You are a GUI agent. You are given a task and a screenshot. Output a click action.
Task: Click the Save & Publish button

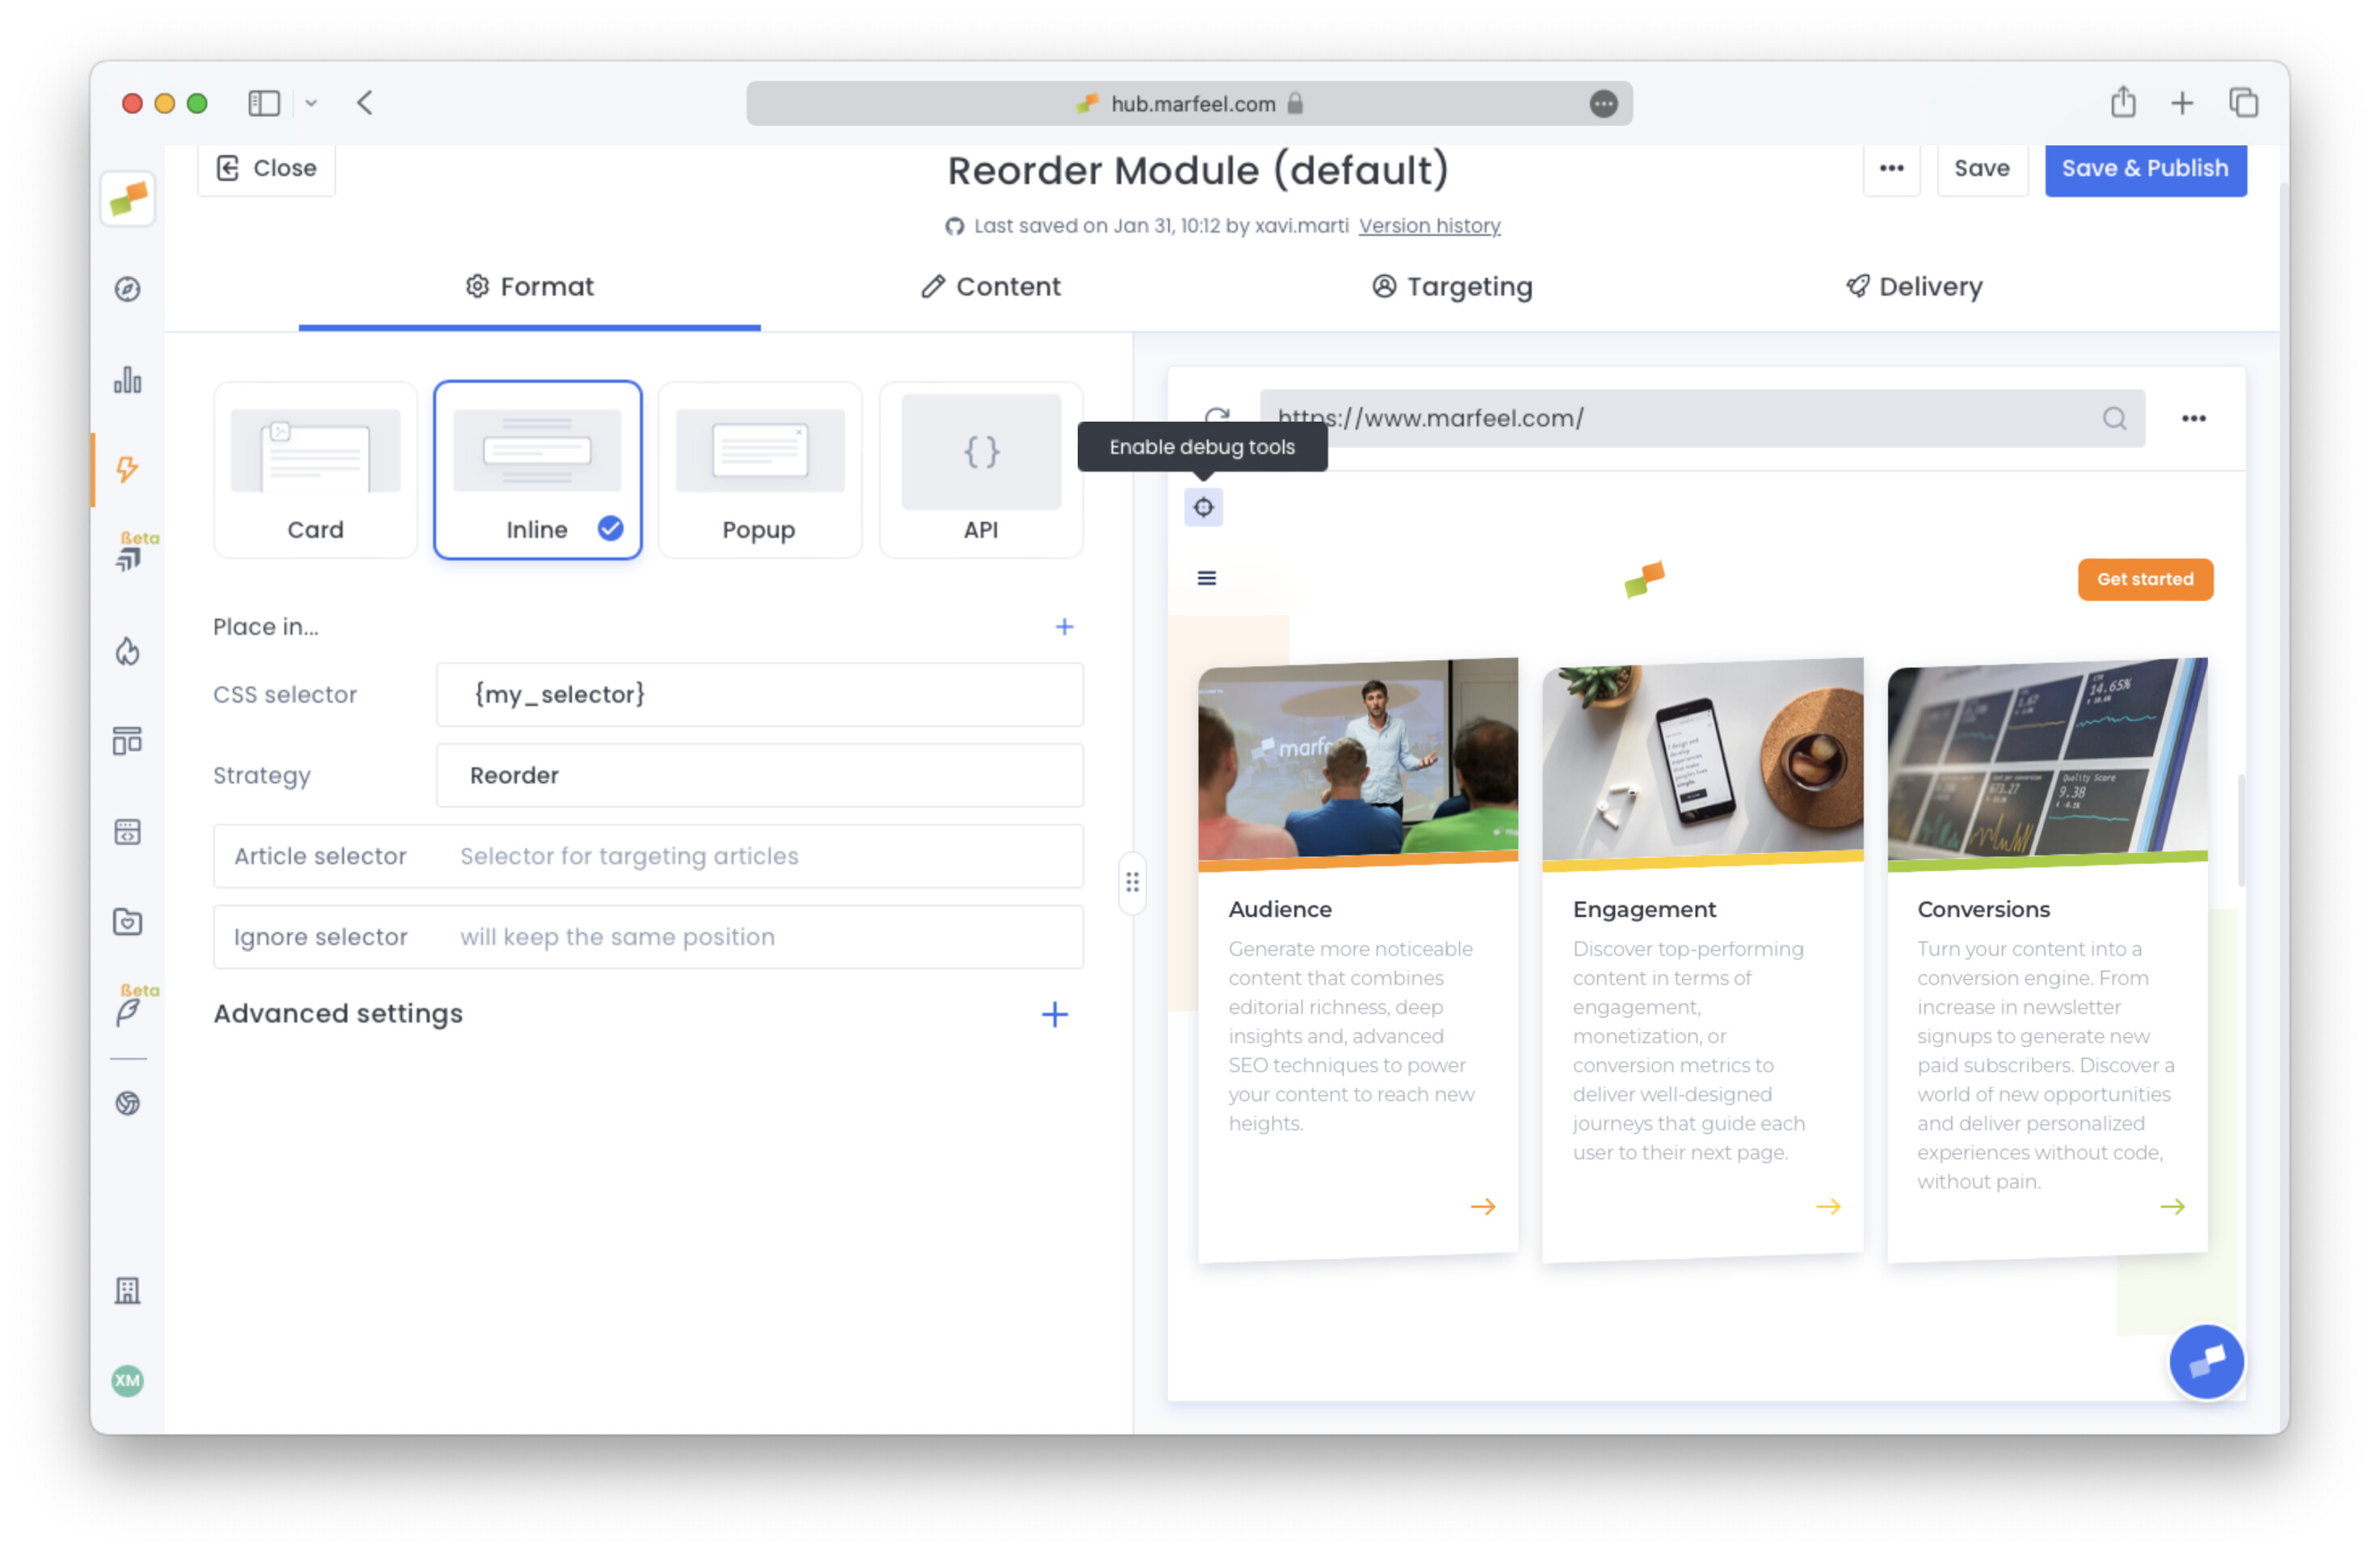pos(2144,169)
